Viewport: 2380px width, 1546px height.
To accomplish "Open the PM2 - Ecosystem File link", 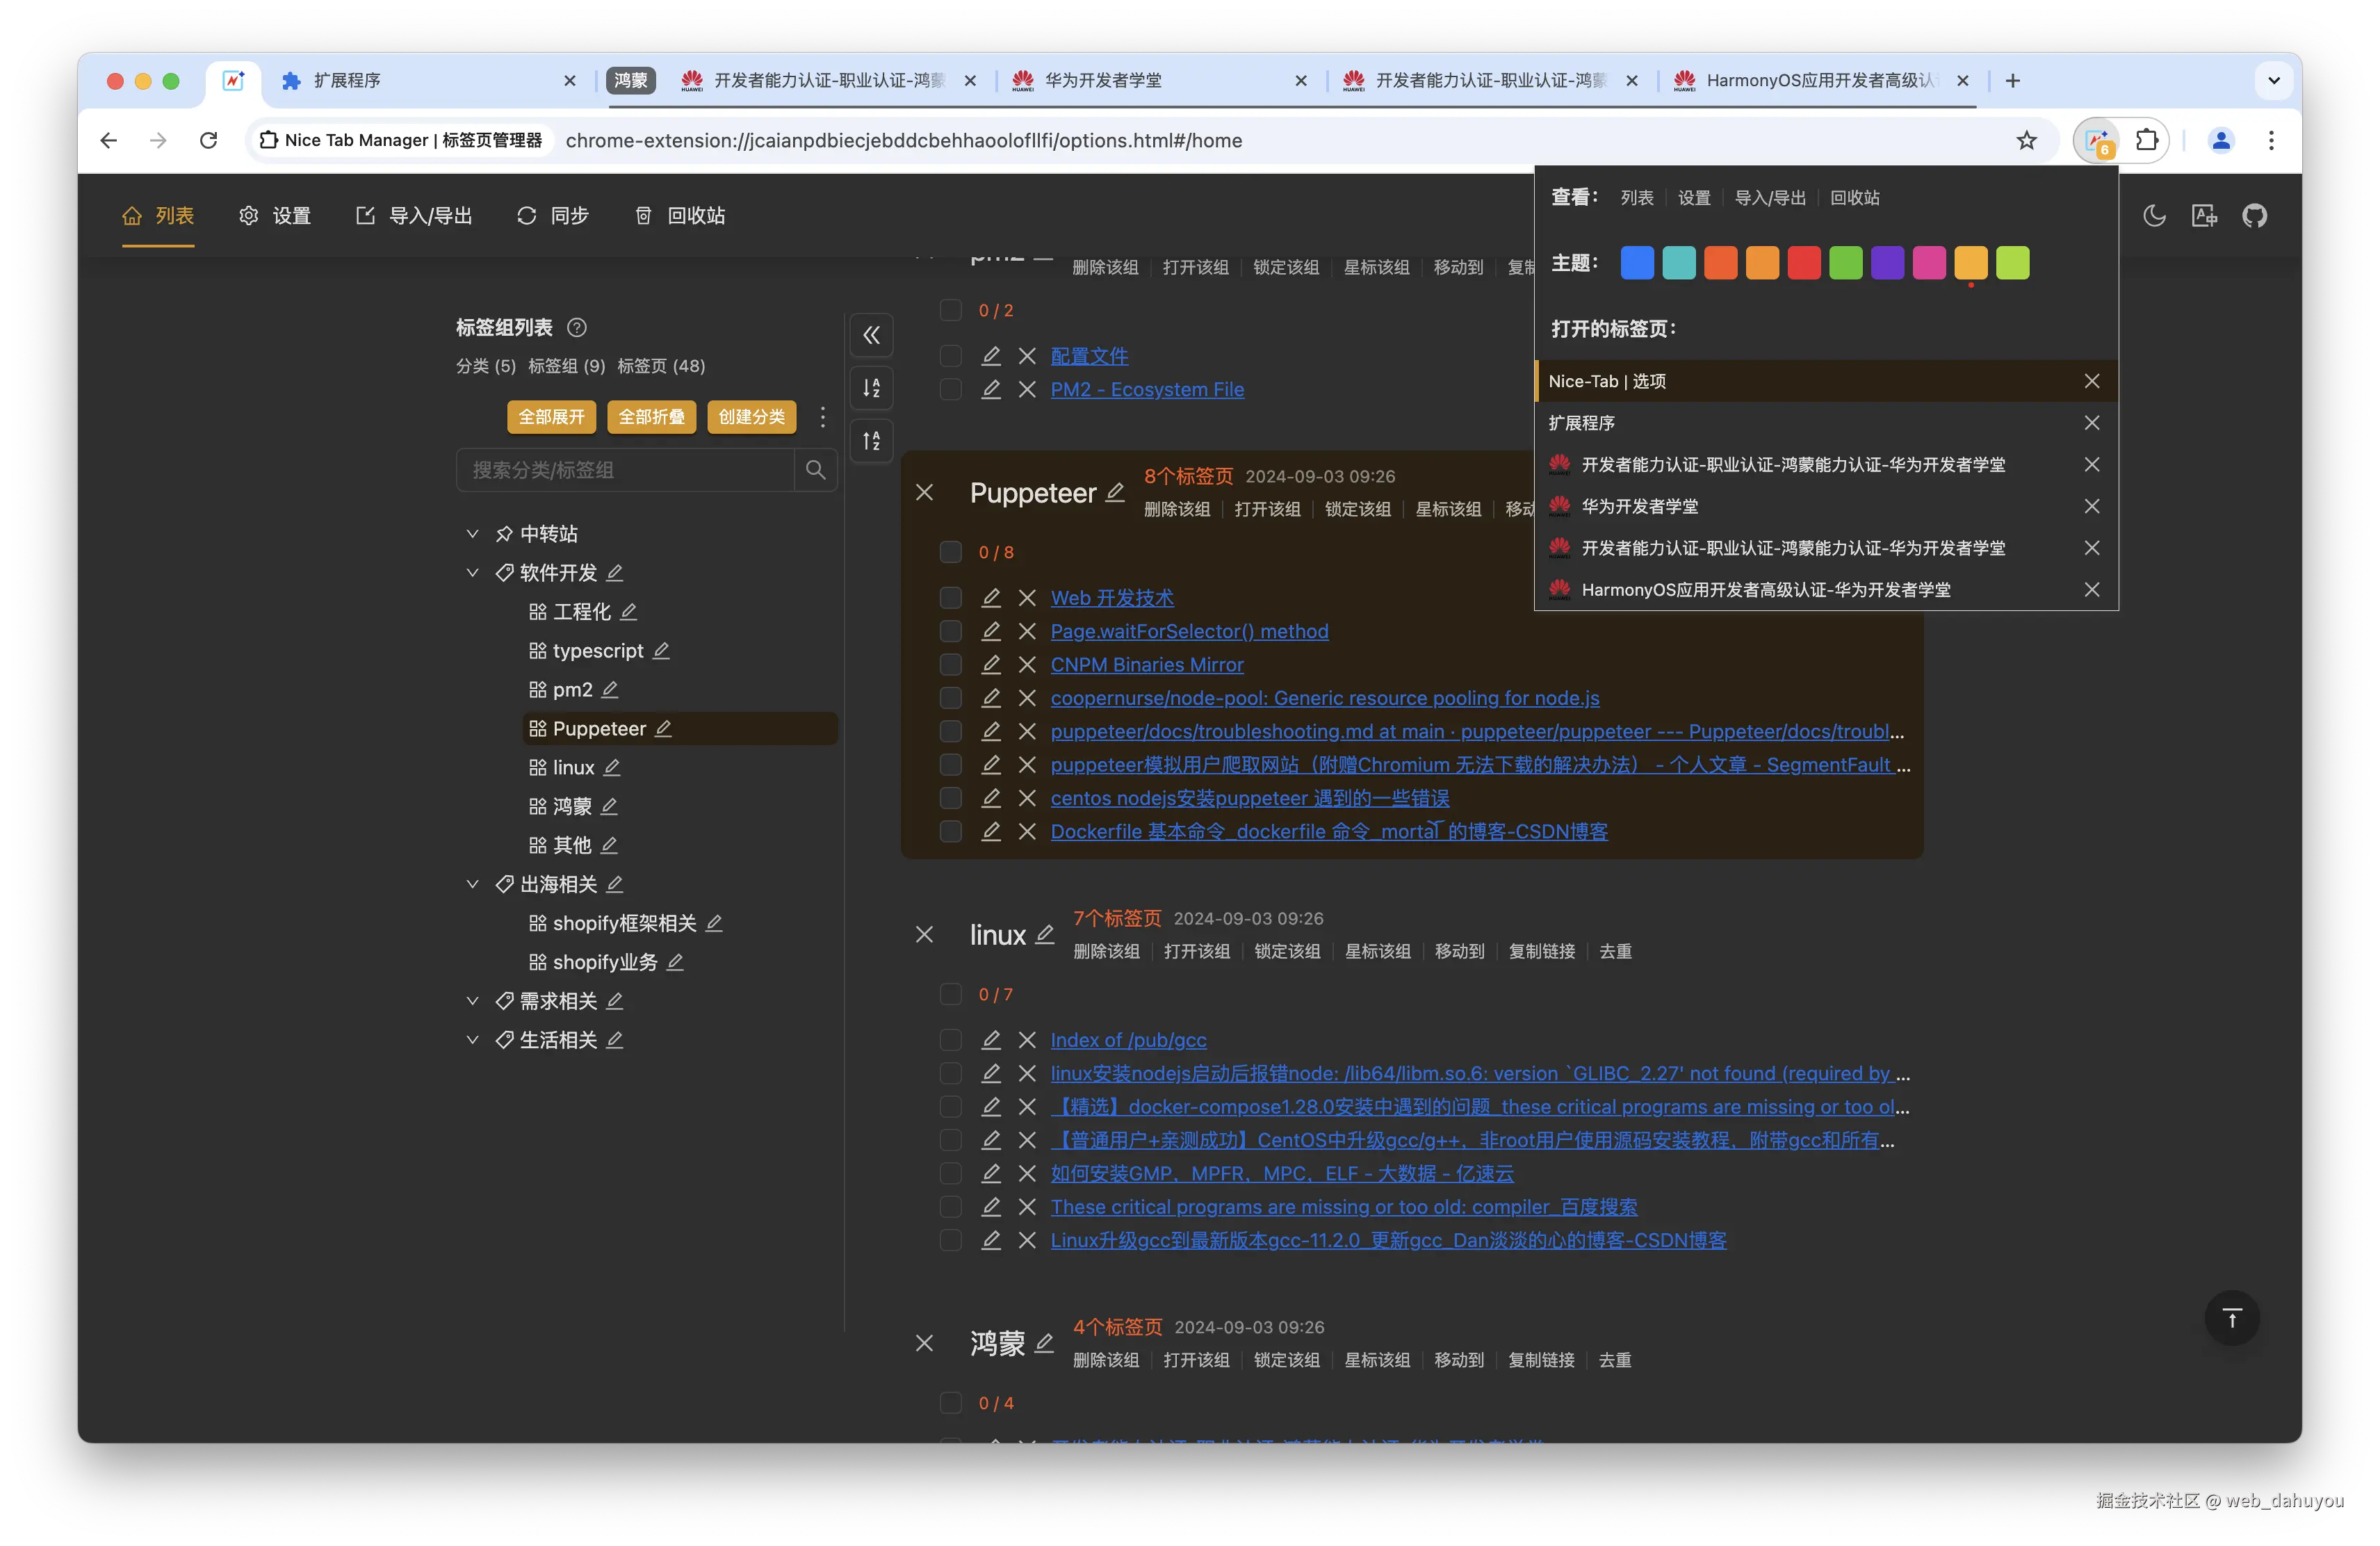I will click(x=1147, y=390).
